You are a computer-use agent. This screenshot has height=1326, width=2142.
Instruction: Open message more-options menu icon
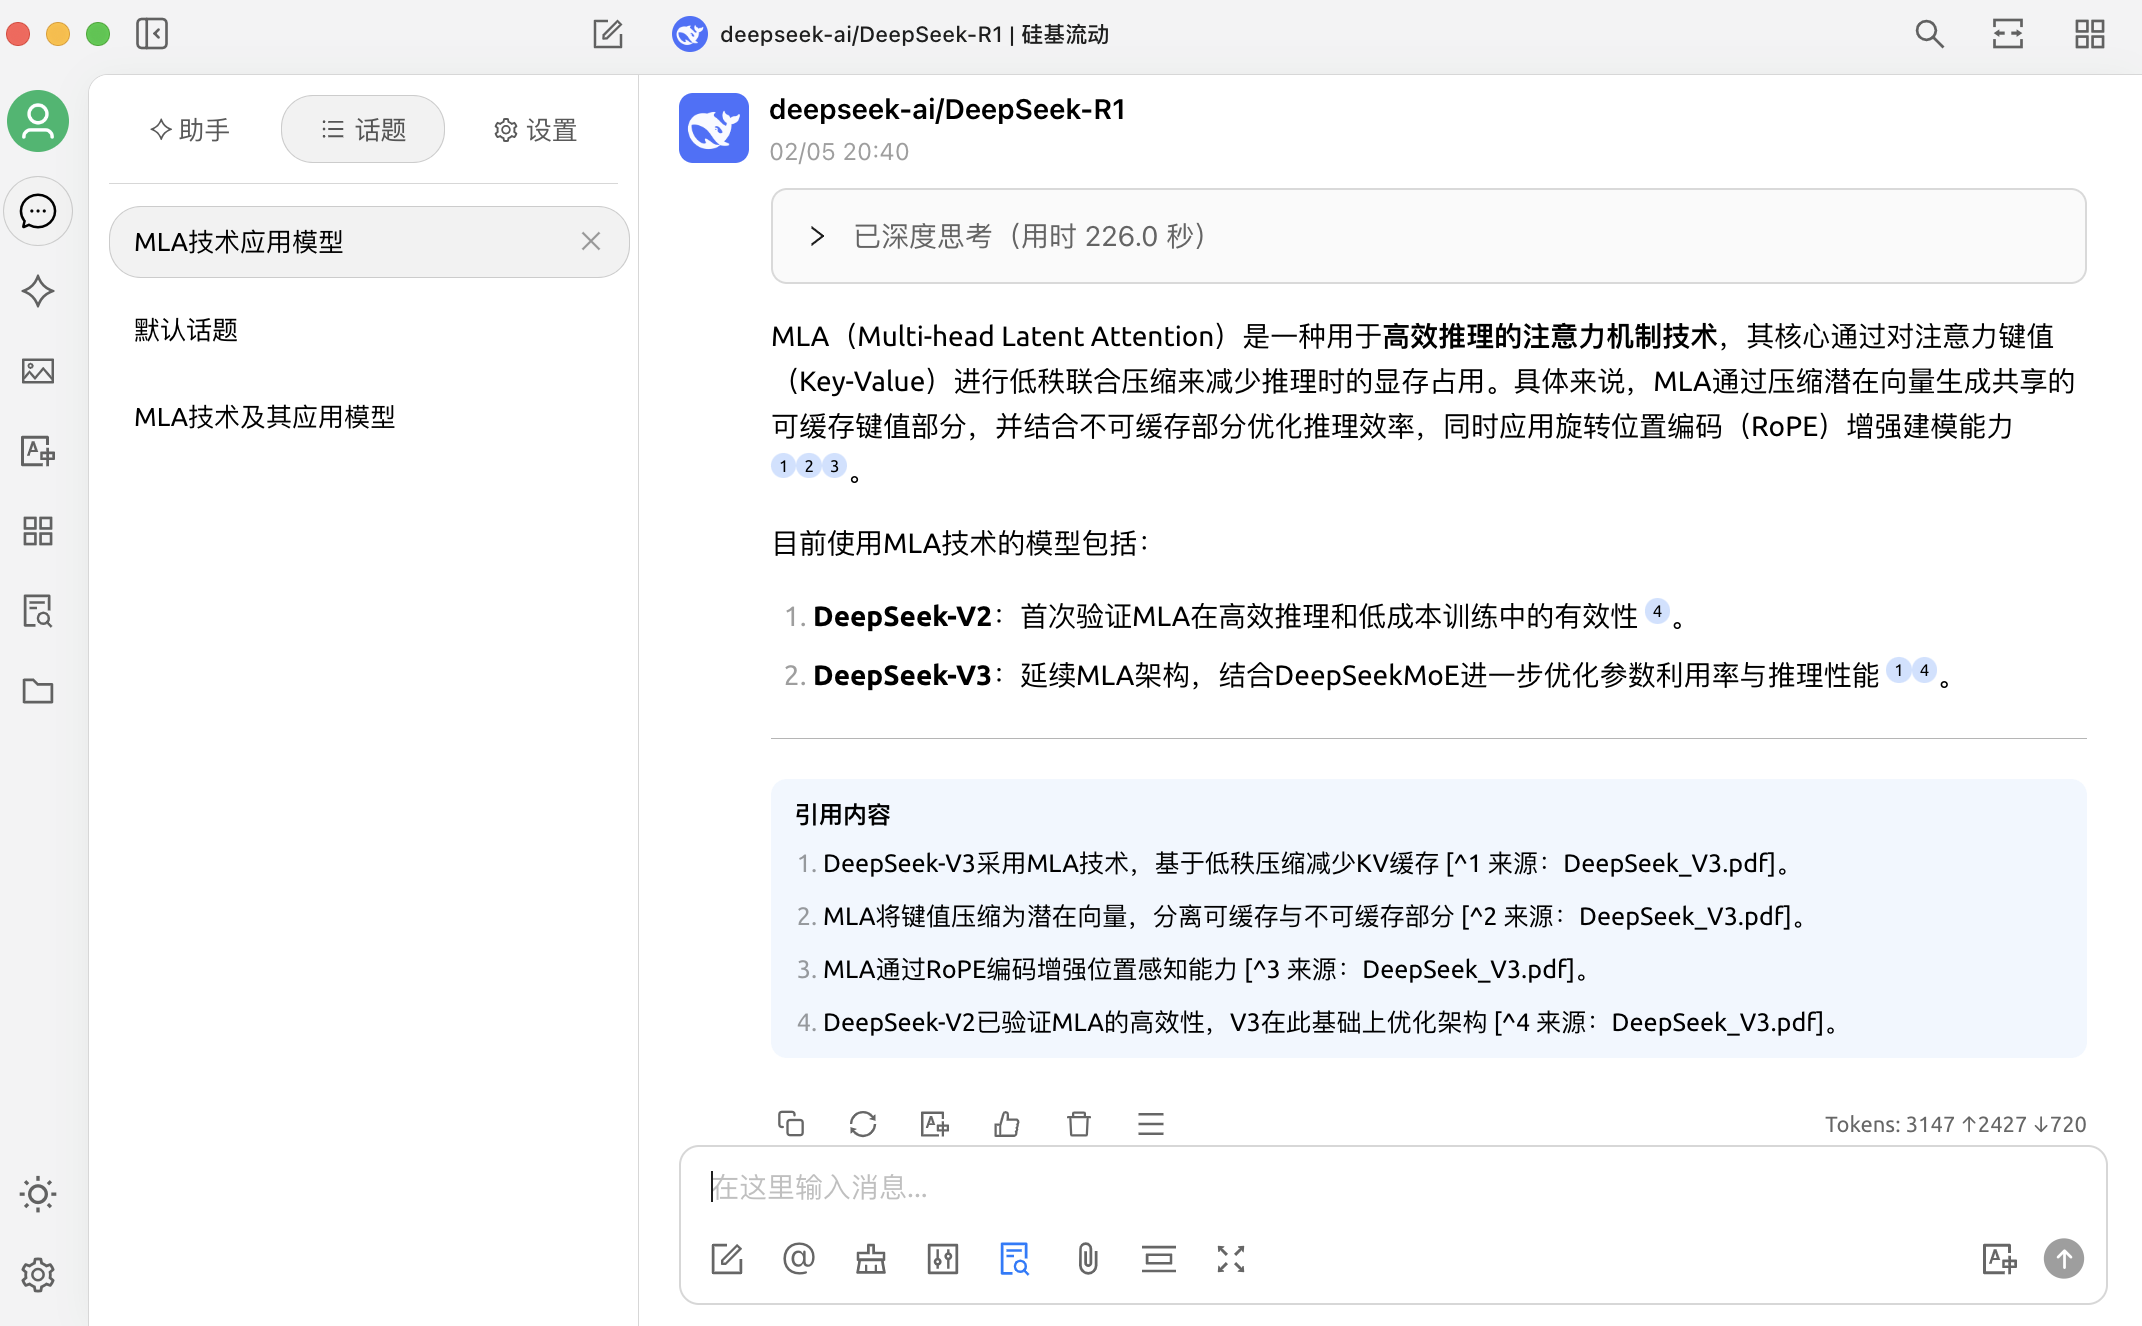1150,1124
